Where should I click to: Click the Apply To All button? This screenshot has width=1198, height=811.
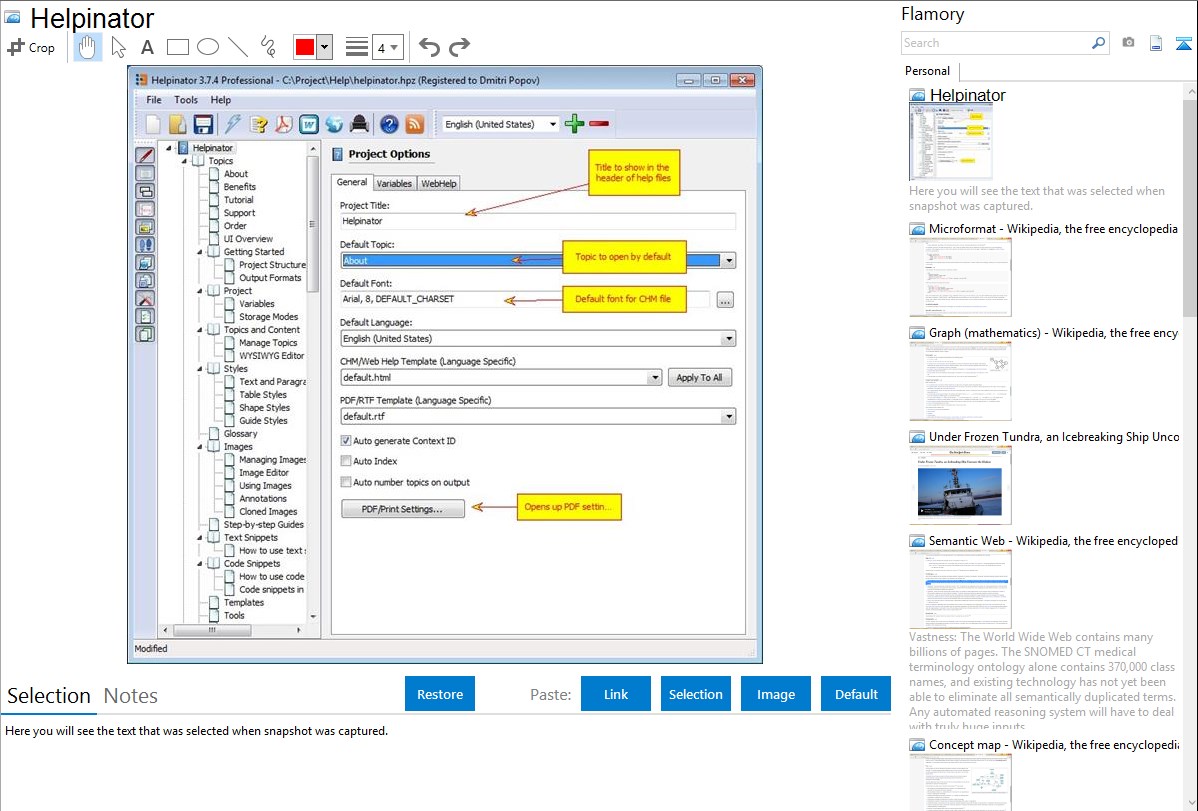tap(699, 378)
